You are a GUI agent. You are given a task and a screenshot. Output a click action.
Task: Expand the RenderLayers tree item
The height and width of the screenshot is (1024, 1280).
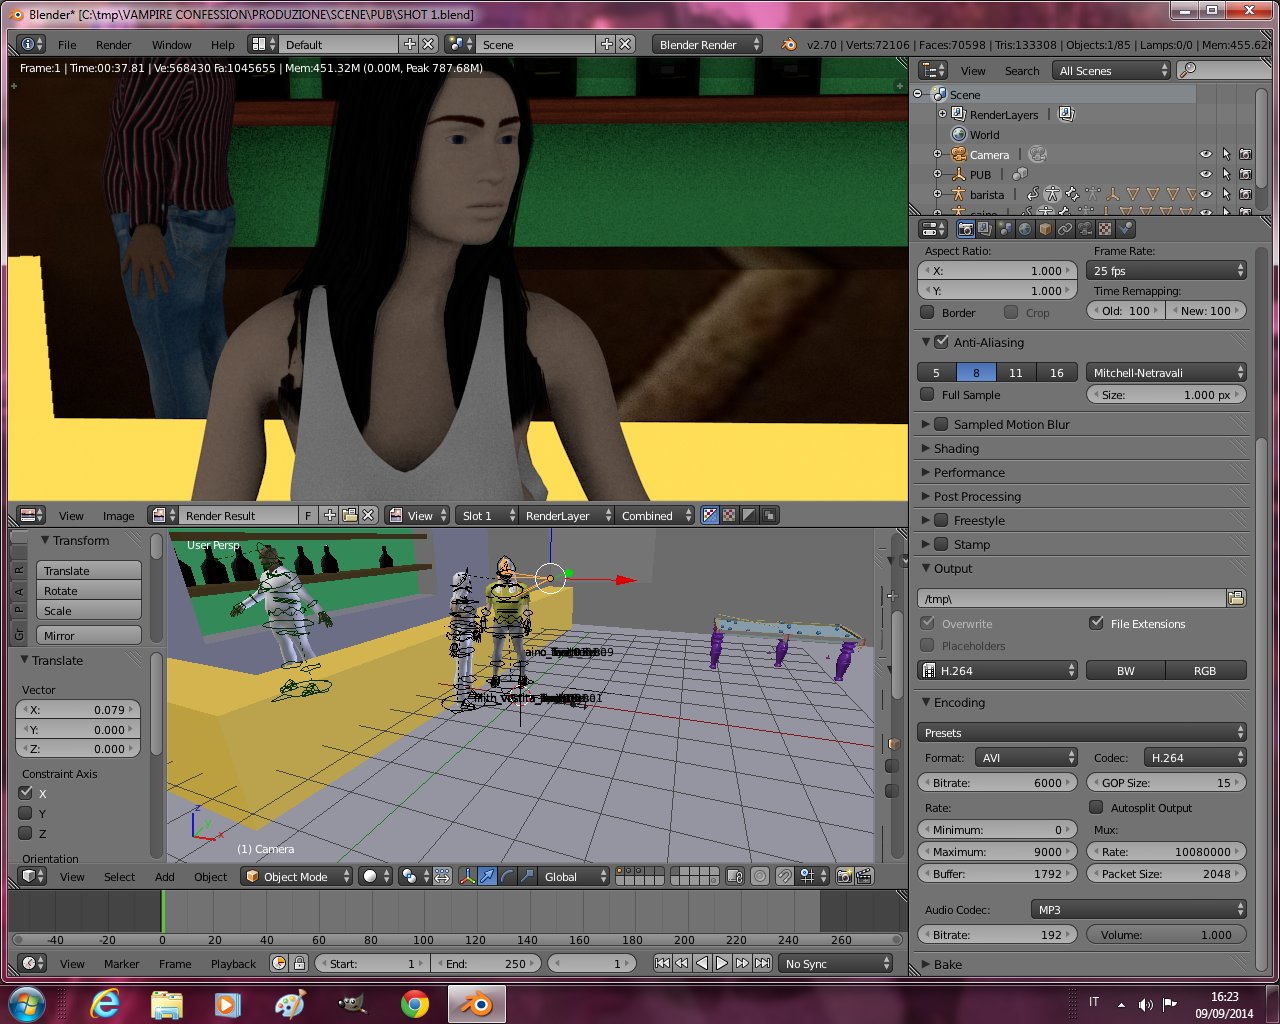[x=942, y=114]
